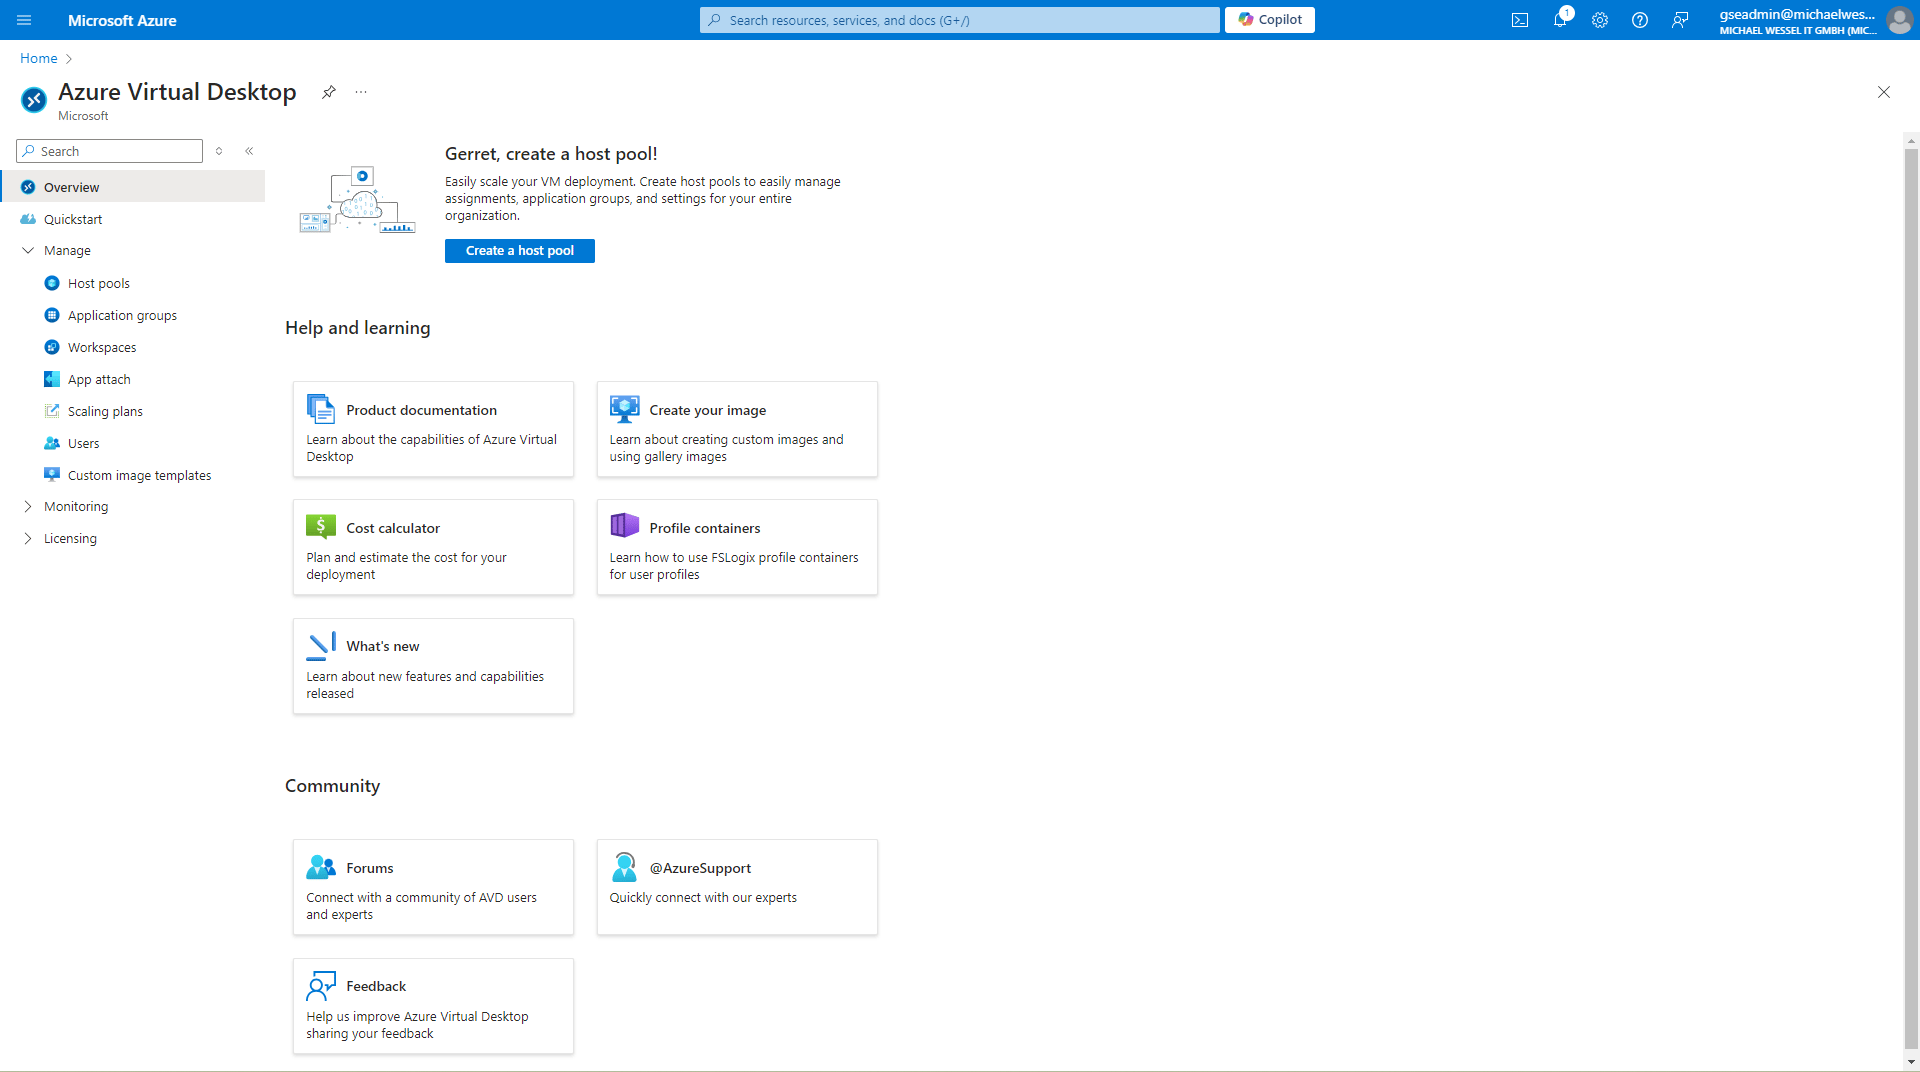This screenshot has width=1920, height=1072.
Task: Expand the Licensing section
Action: (x=28, y=538)
